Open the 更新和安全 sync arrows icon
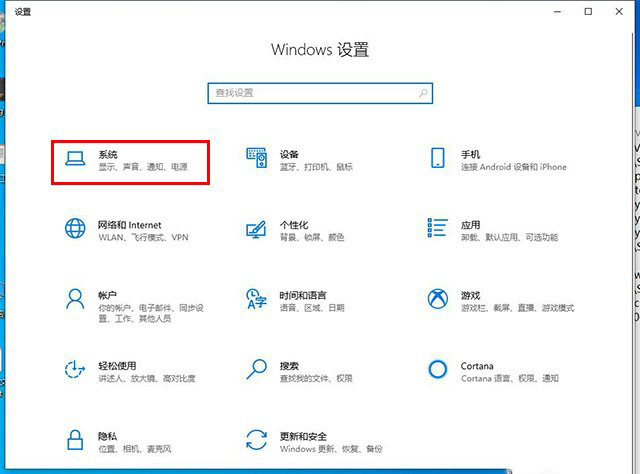 (x=256, y=440)
